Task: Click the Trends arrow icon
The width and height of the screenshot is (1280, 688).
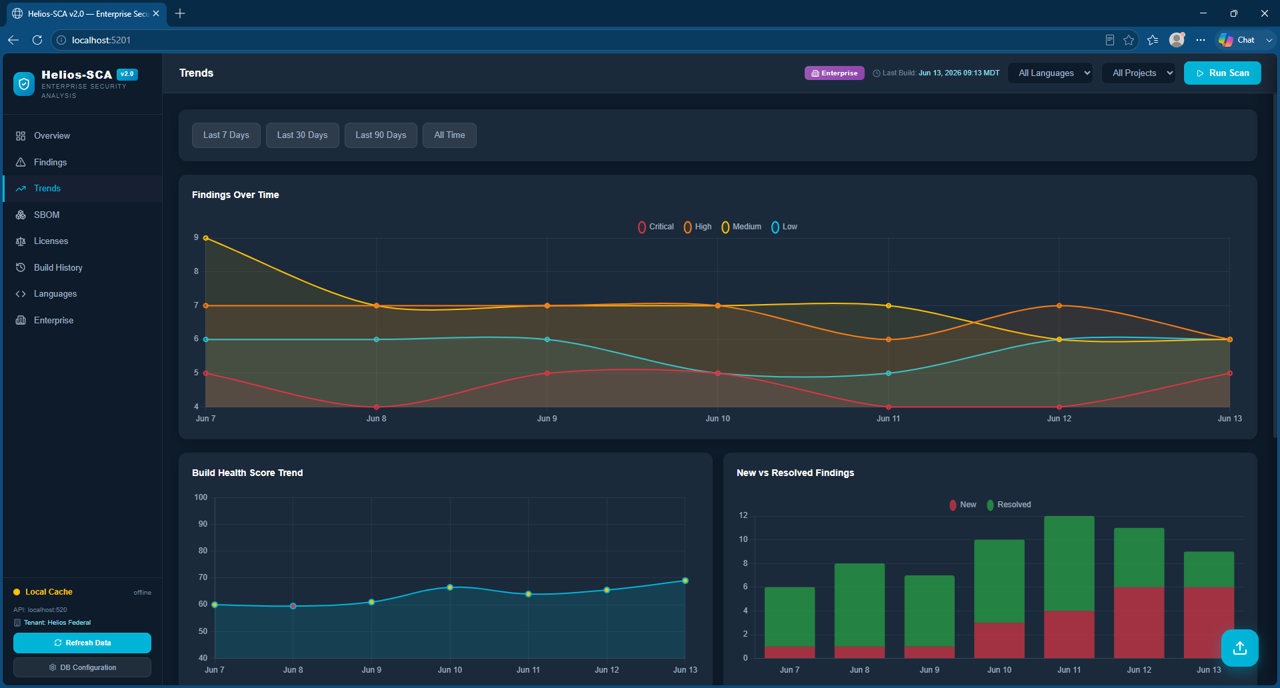Action: tap(20, 188)
